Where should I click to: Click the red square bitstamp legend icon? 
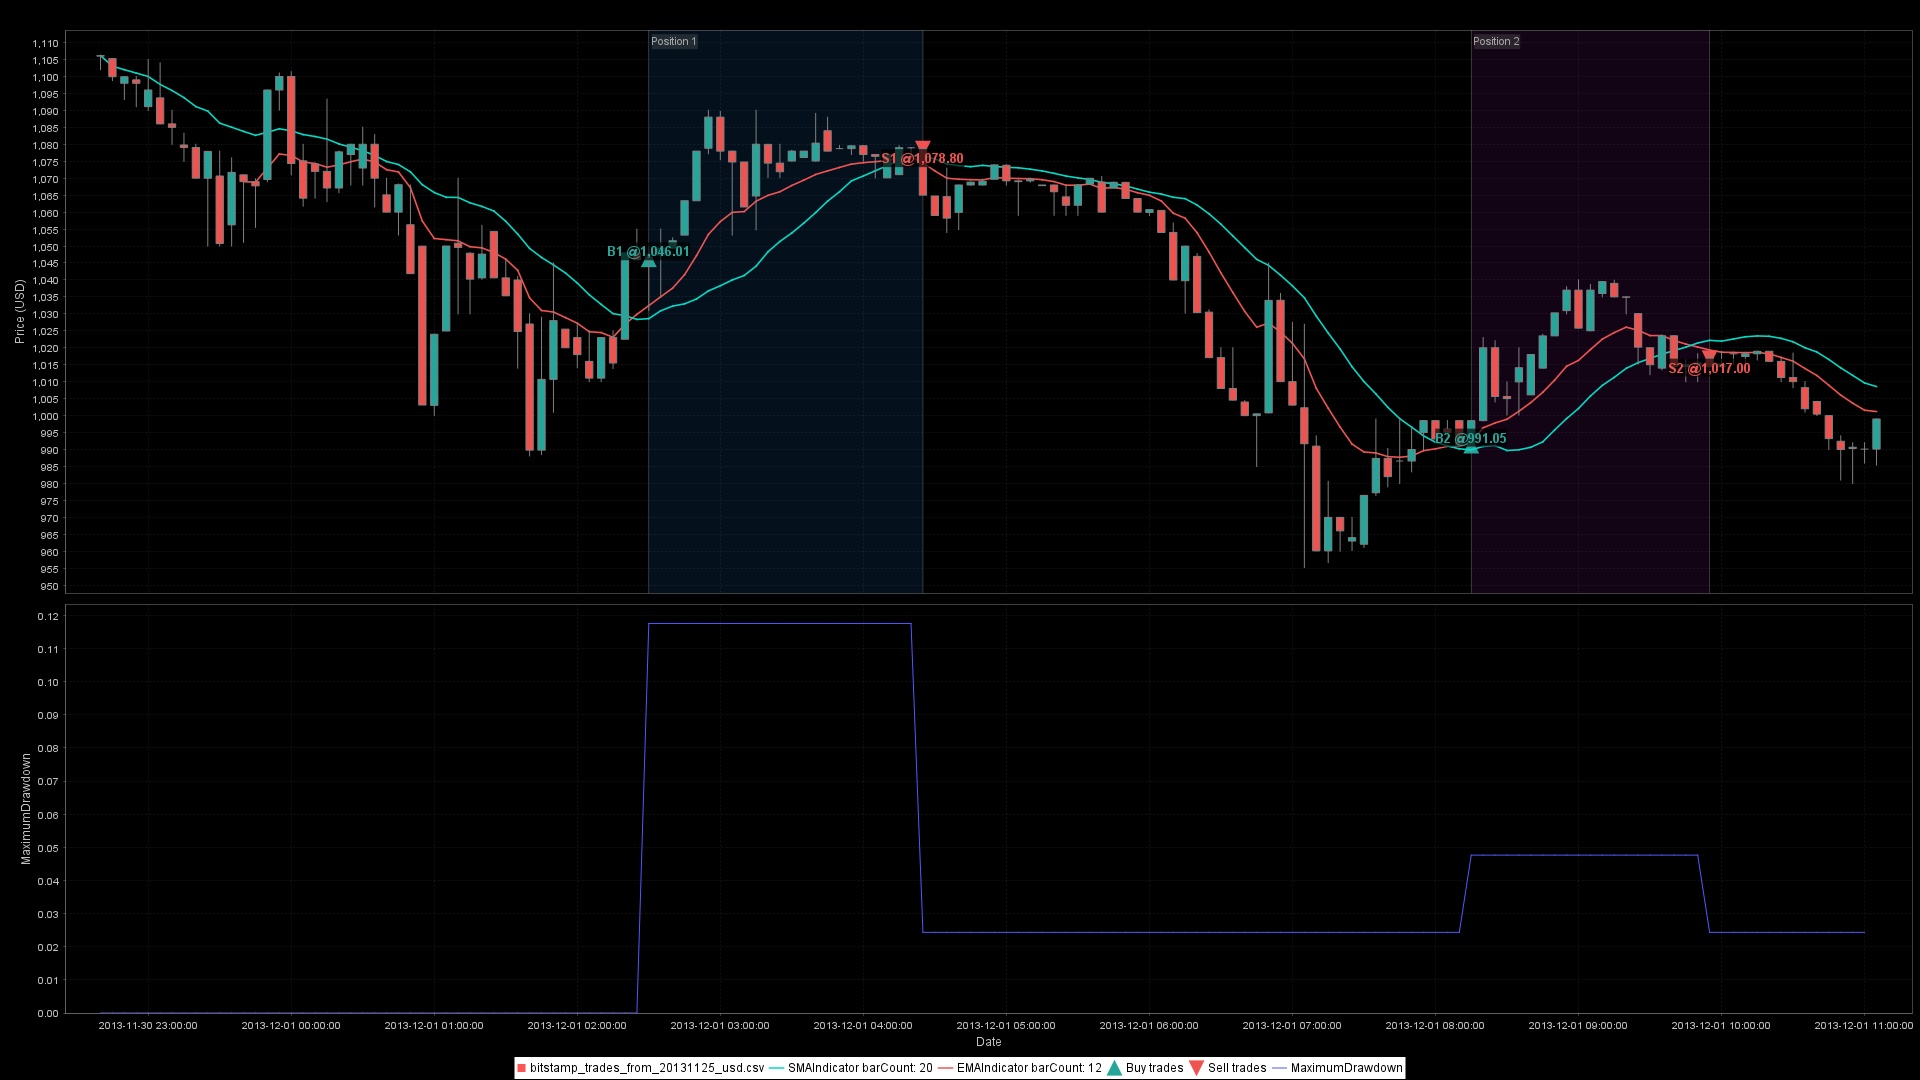521,1068
